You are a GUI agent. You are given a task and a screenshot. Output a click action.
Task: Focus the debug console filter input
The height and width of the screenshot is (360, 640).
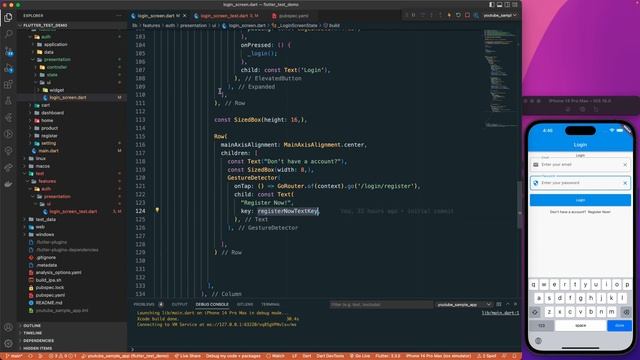[x=381, y=305]
